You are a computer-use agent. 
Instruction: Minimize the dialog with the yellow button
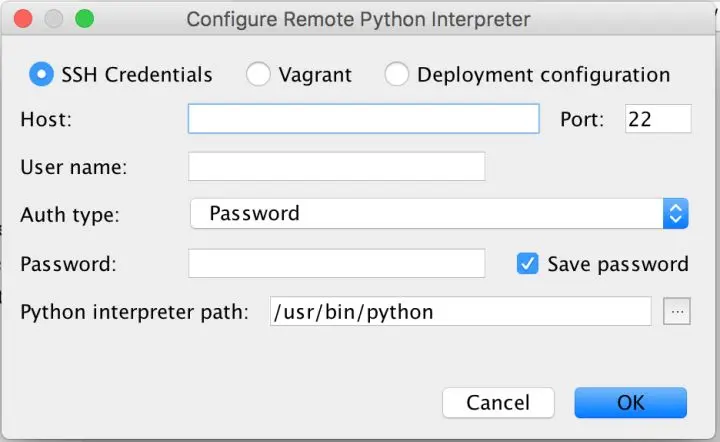point(53,19)
